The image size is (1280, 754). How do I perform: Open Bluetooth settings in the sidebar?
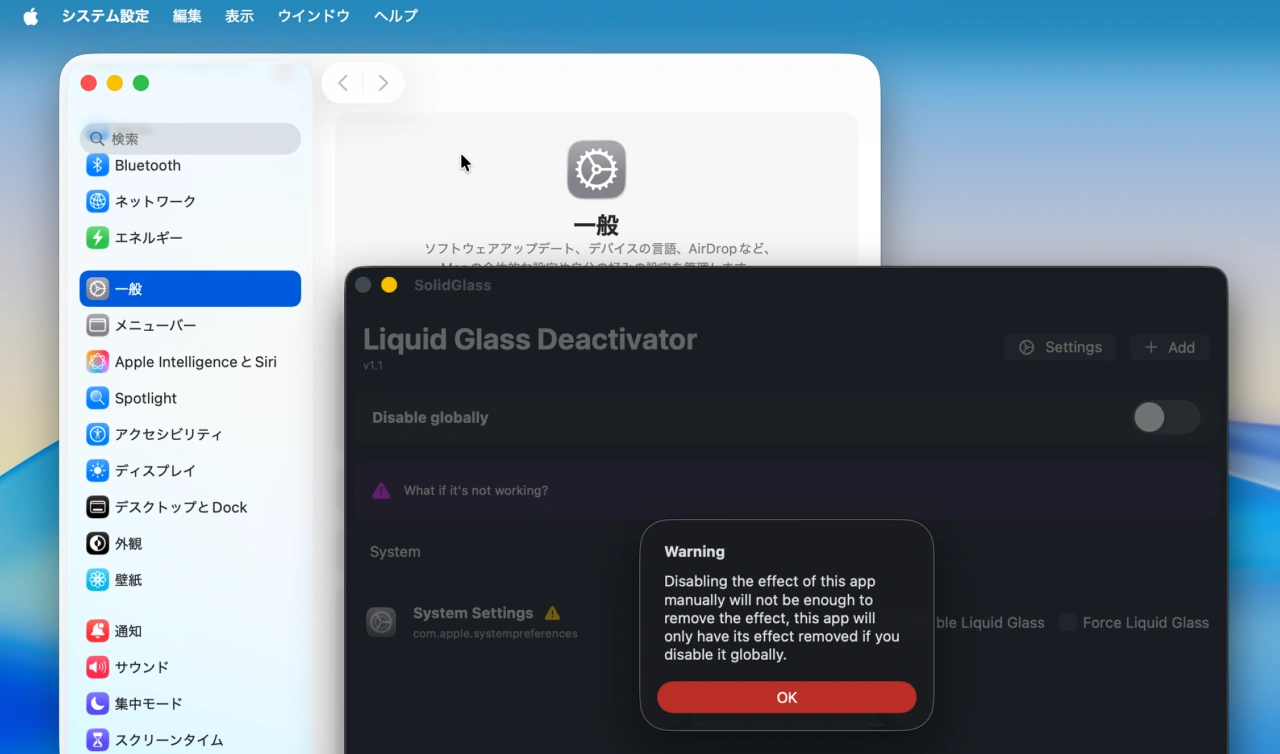tap(146, 165)
